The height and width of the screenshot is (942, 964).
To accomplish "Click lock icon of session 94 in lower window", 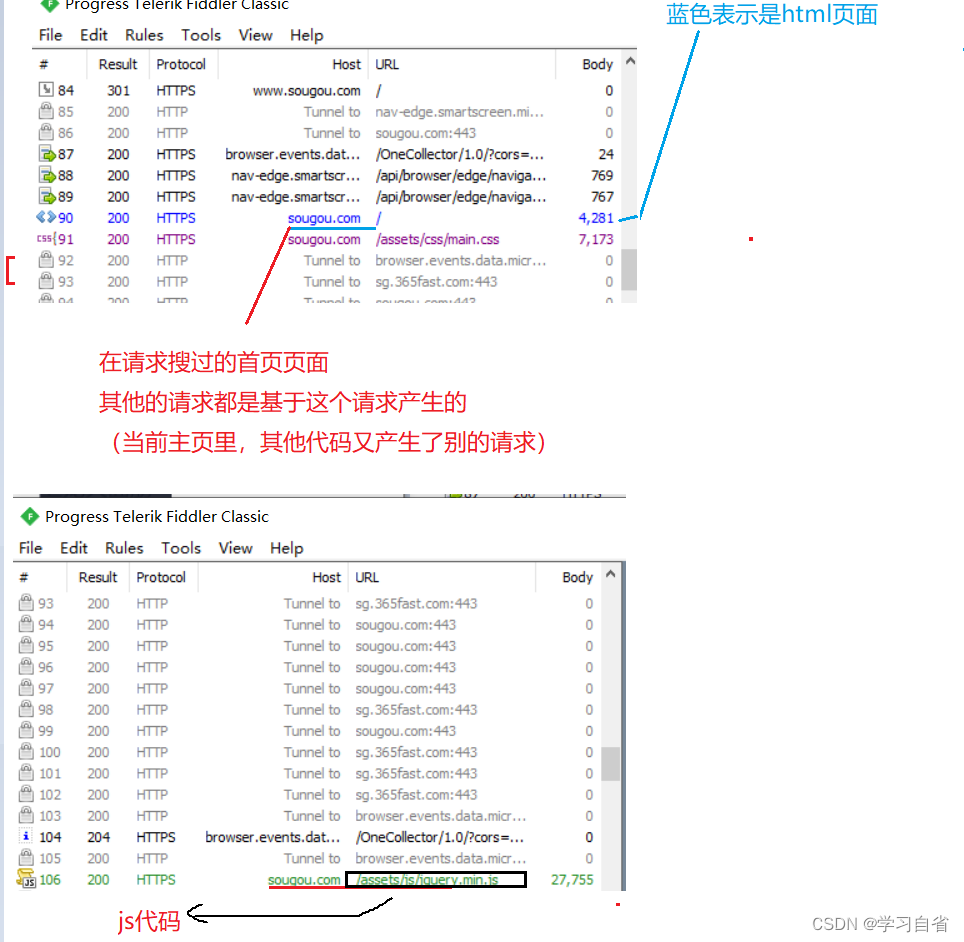I will coord(26,624).
